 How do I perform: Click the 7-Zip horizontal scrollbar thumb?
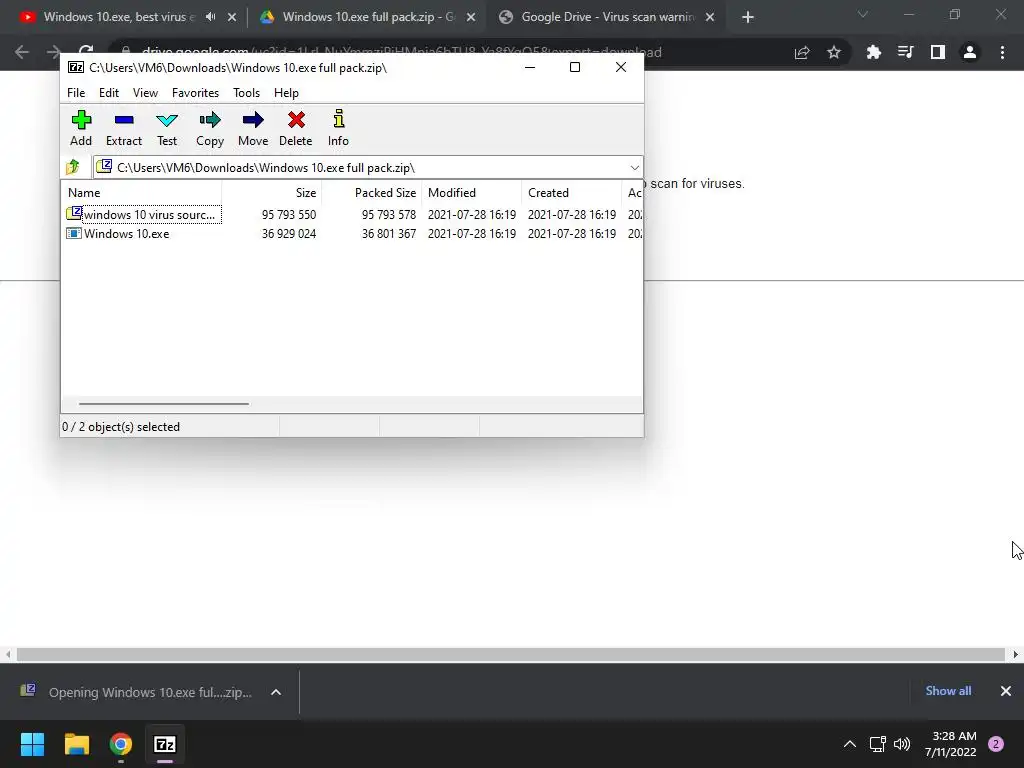(163, 404)
